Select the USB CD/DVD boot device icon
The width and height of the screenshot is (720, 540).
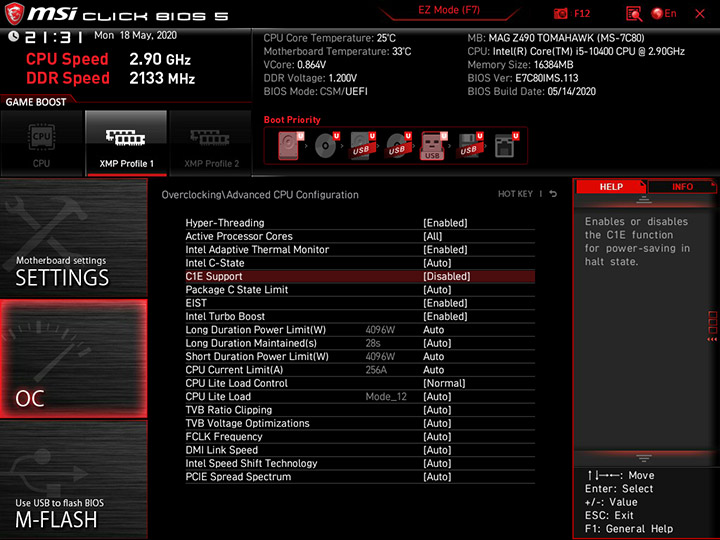tap(398, 146)
